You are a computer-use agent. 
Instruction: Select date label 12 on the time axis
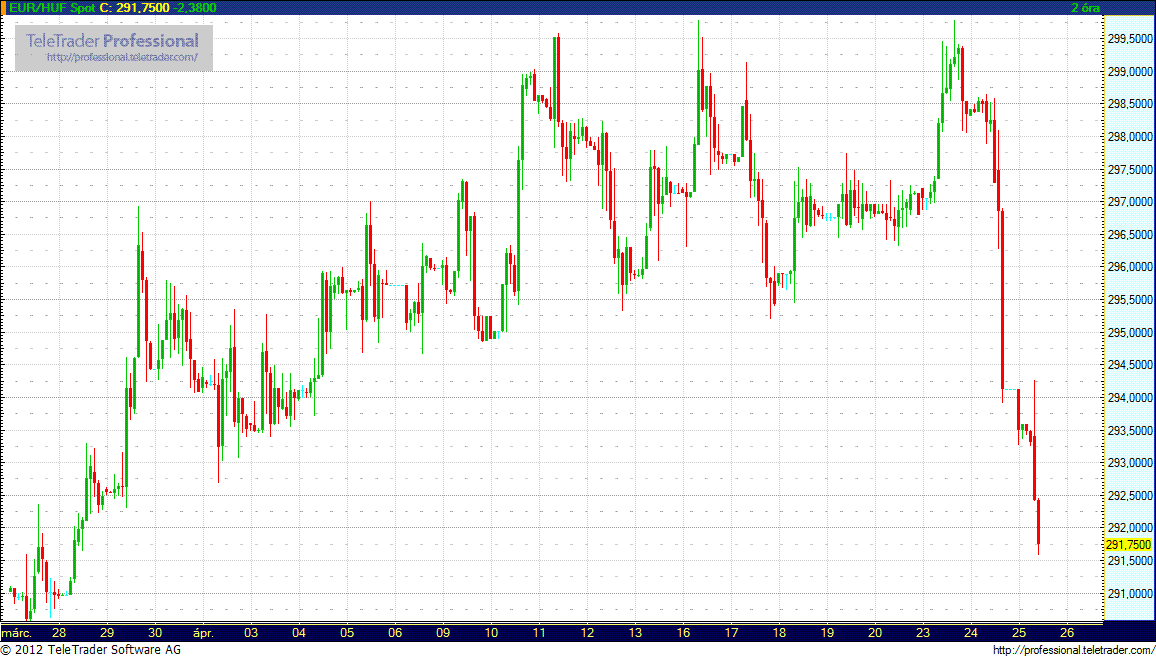coord(588,633)
